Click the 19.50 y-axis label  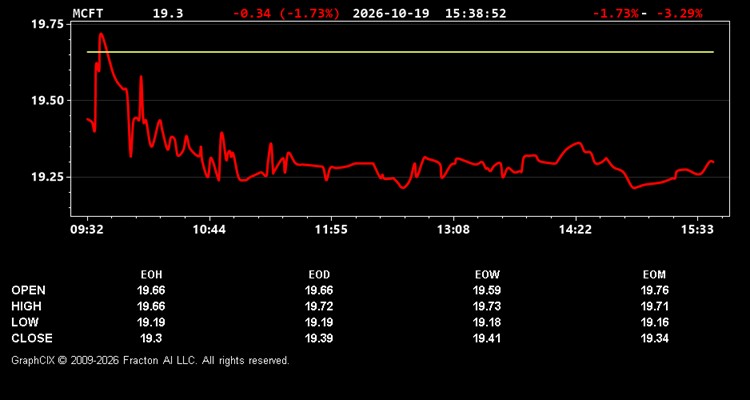(x=46, y=100)
